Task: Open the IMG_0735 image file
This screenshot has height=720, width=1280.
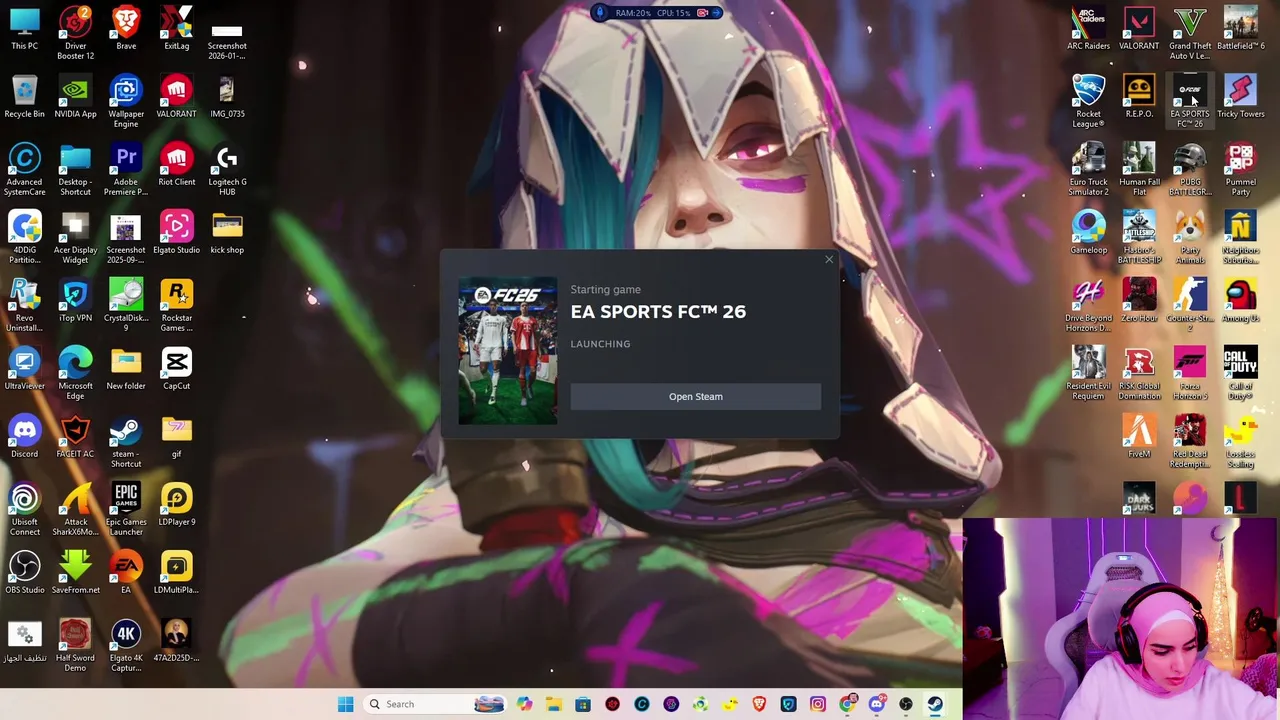Action: [x=227, y=97]
